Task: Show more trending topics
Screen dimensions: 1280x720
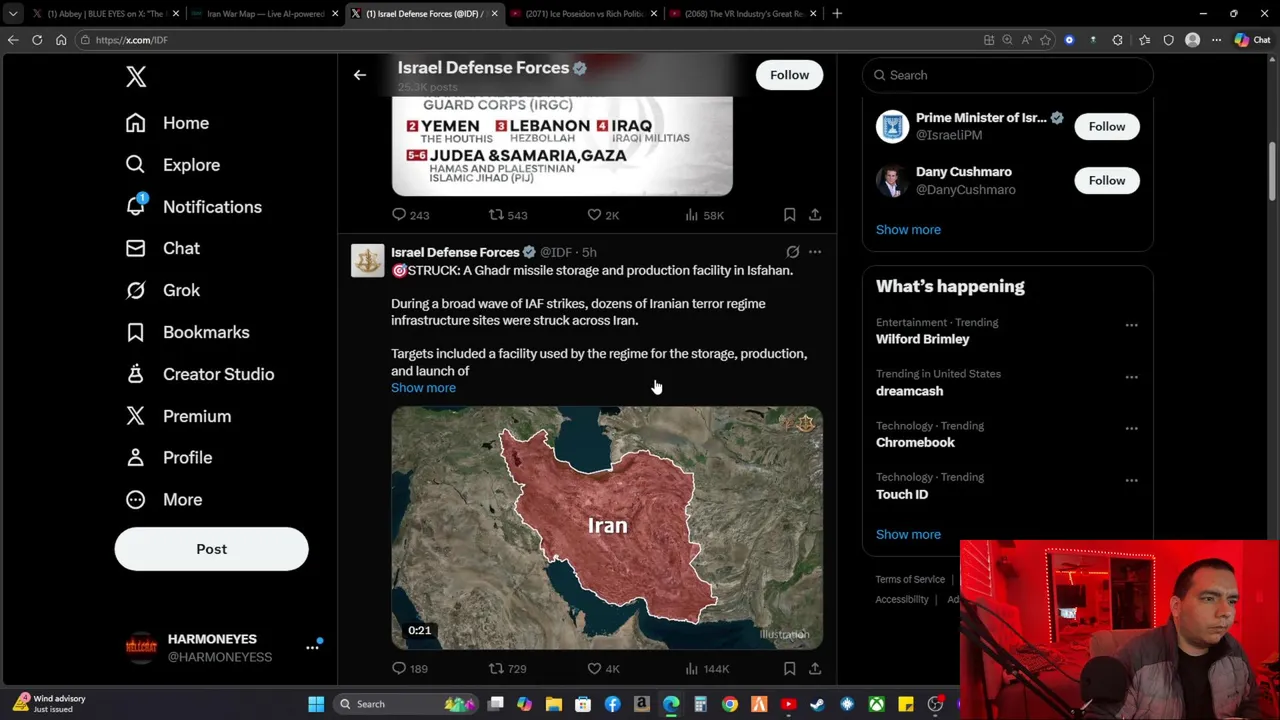Action: point(908,535)
